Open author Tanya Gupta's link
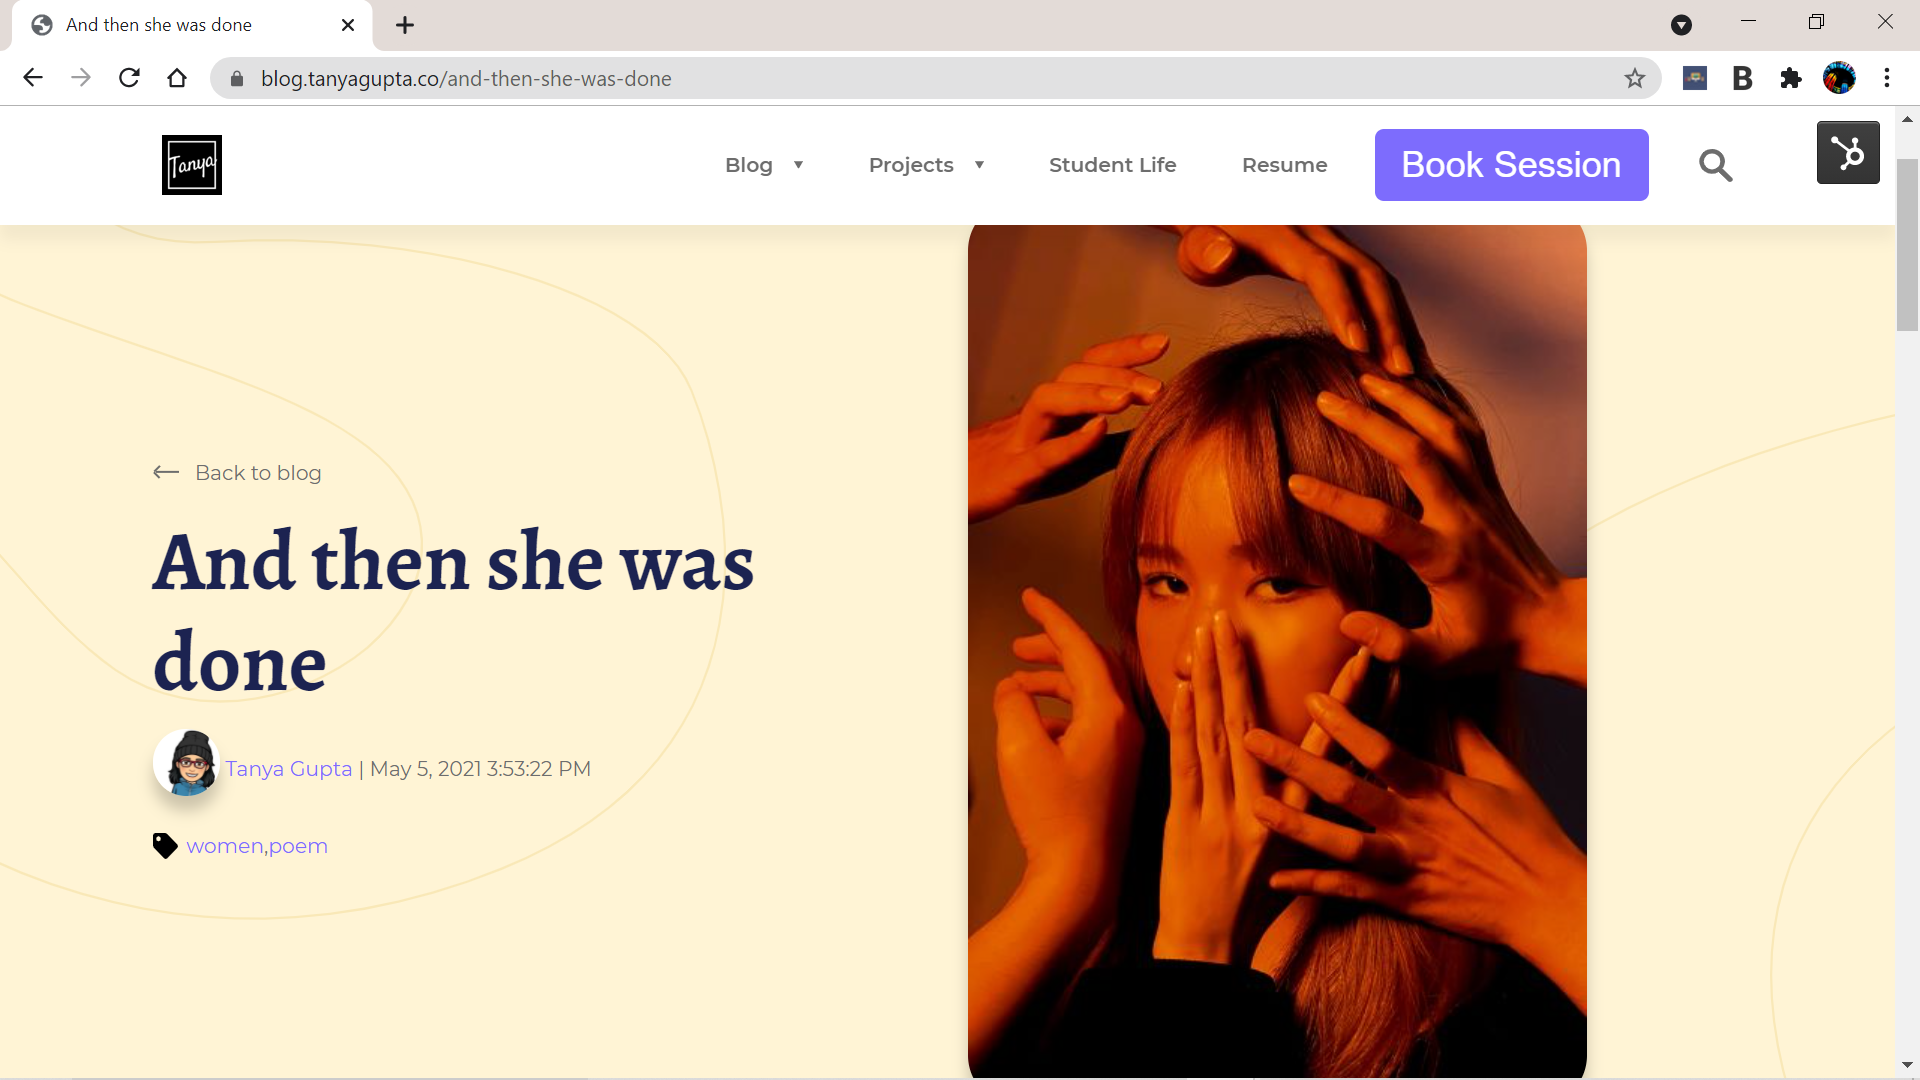The image size is (1920, 1080). click(x=288, y=769)
